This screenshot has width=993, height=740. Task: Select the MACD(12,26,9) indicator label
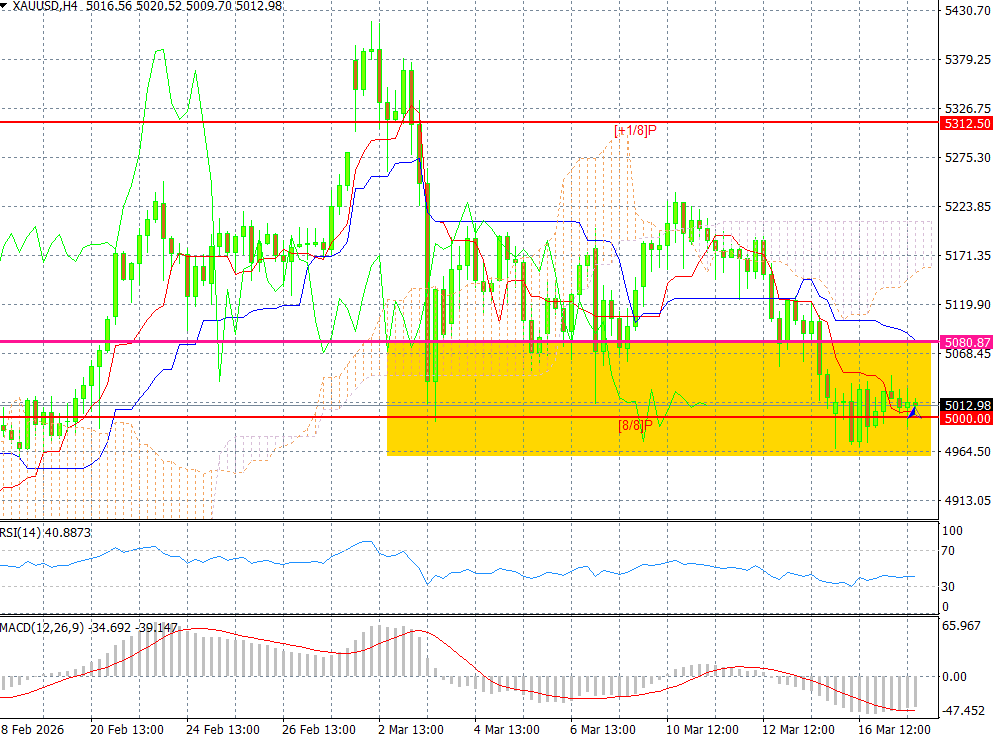(89, 628)
